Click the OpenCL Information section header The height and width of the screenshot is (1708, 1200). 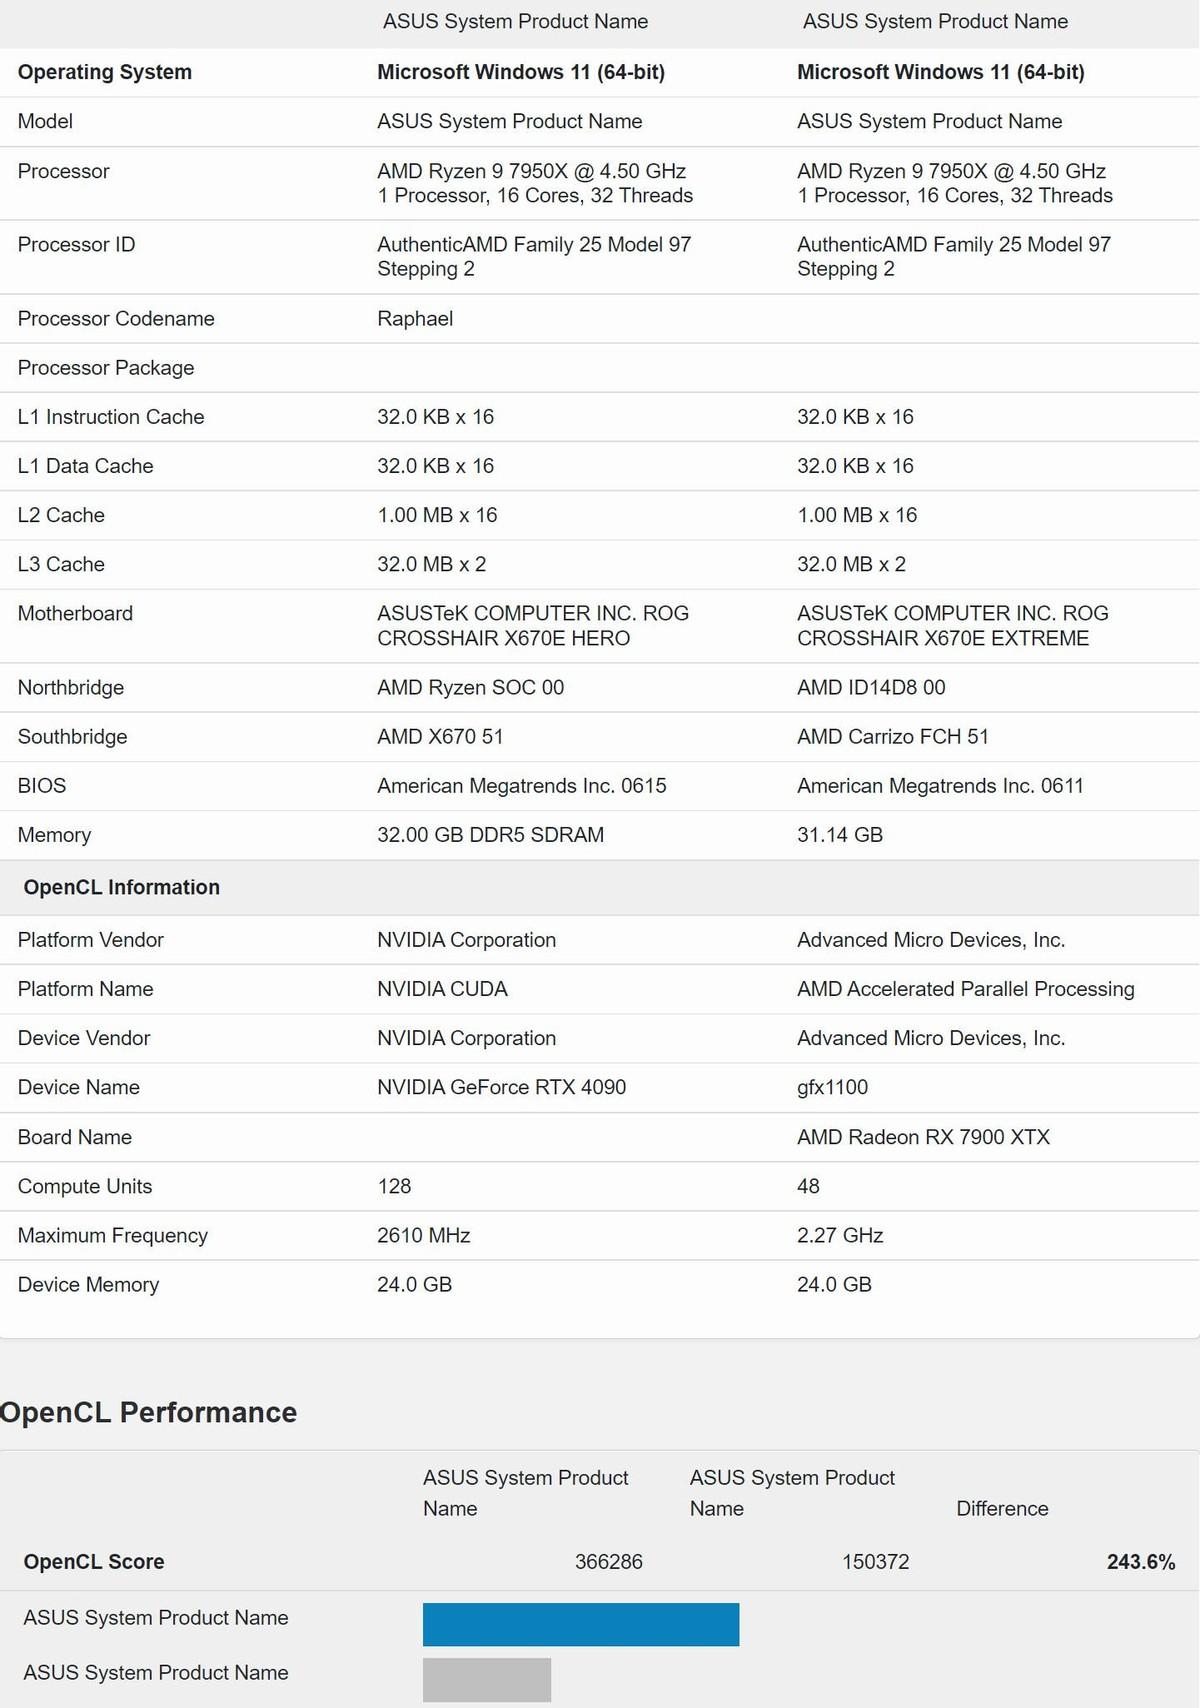(122, 887)
